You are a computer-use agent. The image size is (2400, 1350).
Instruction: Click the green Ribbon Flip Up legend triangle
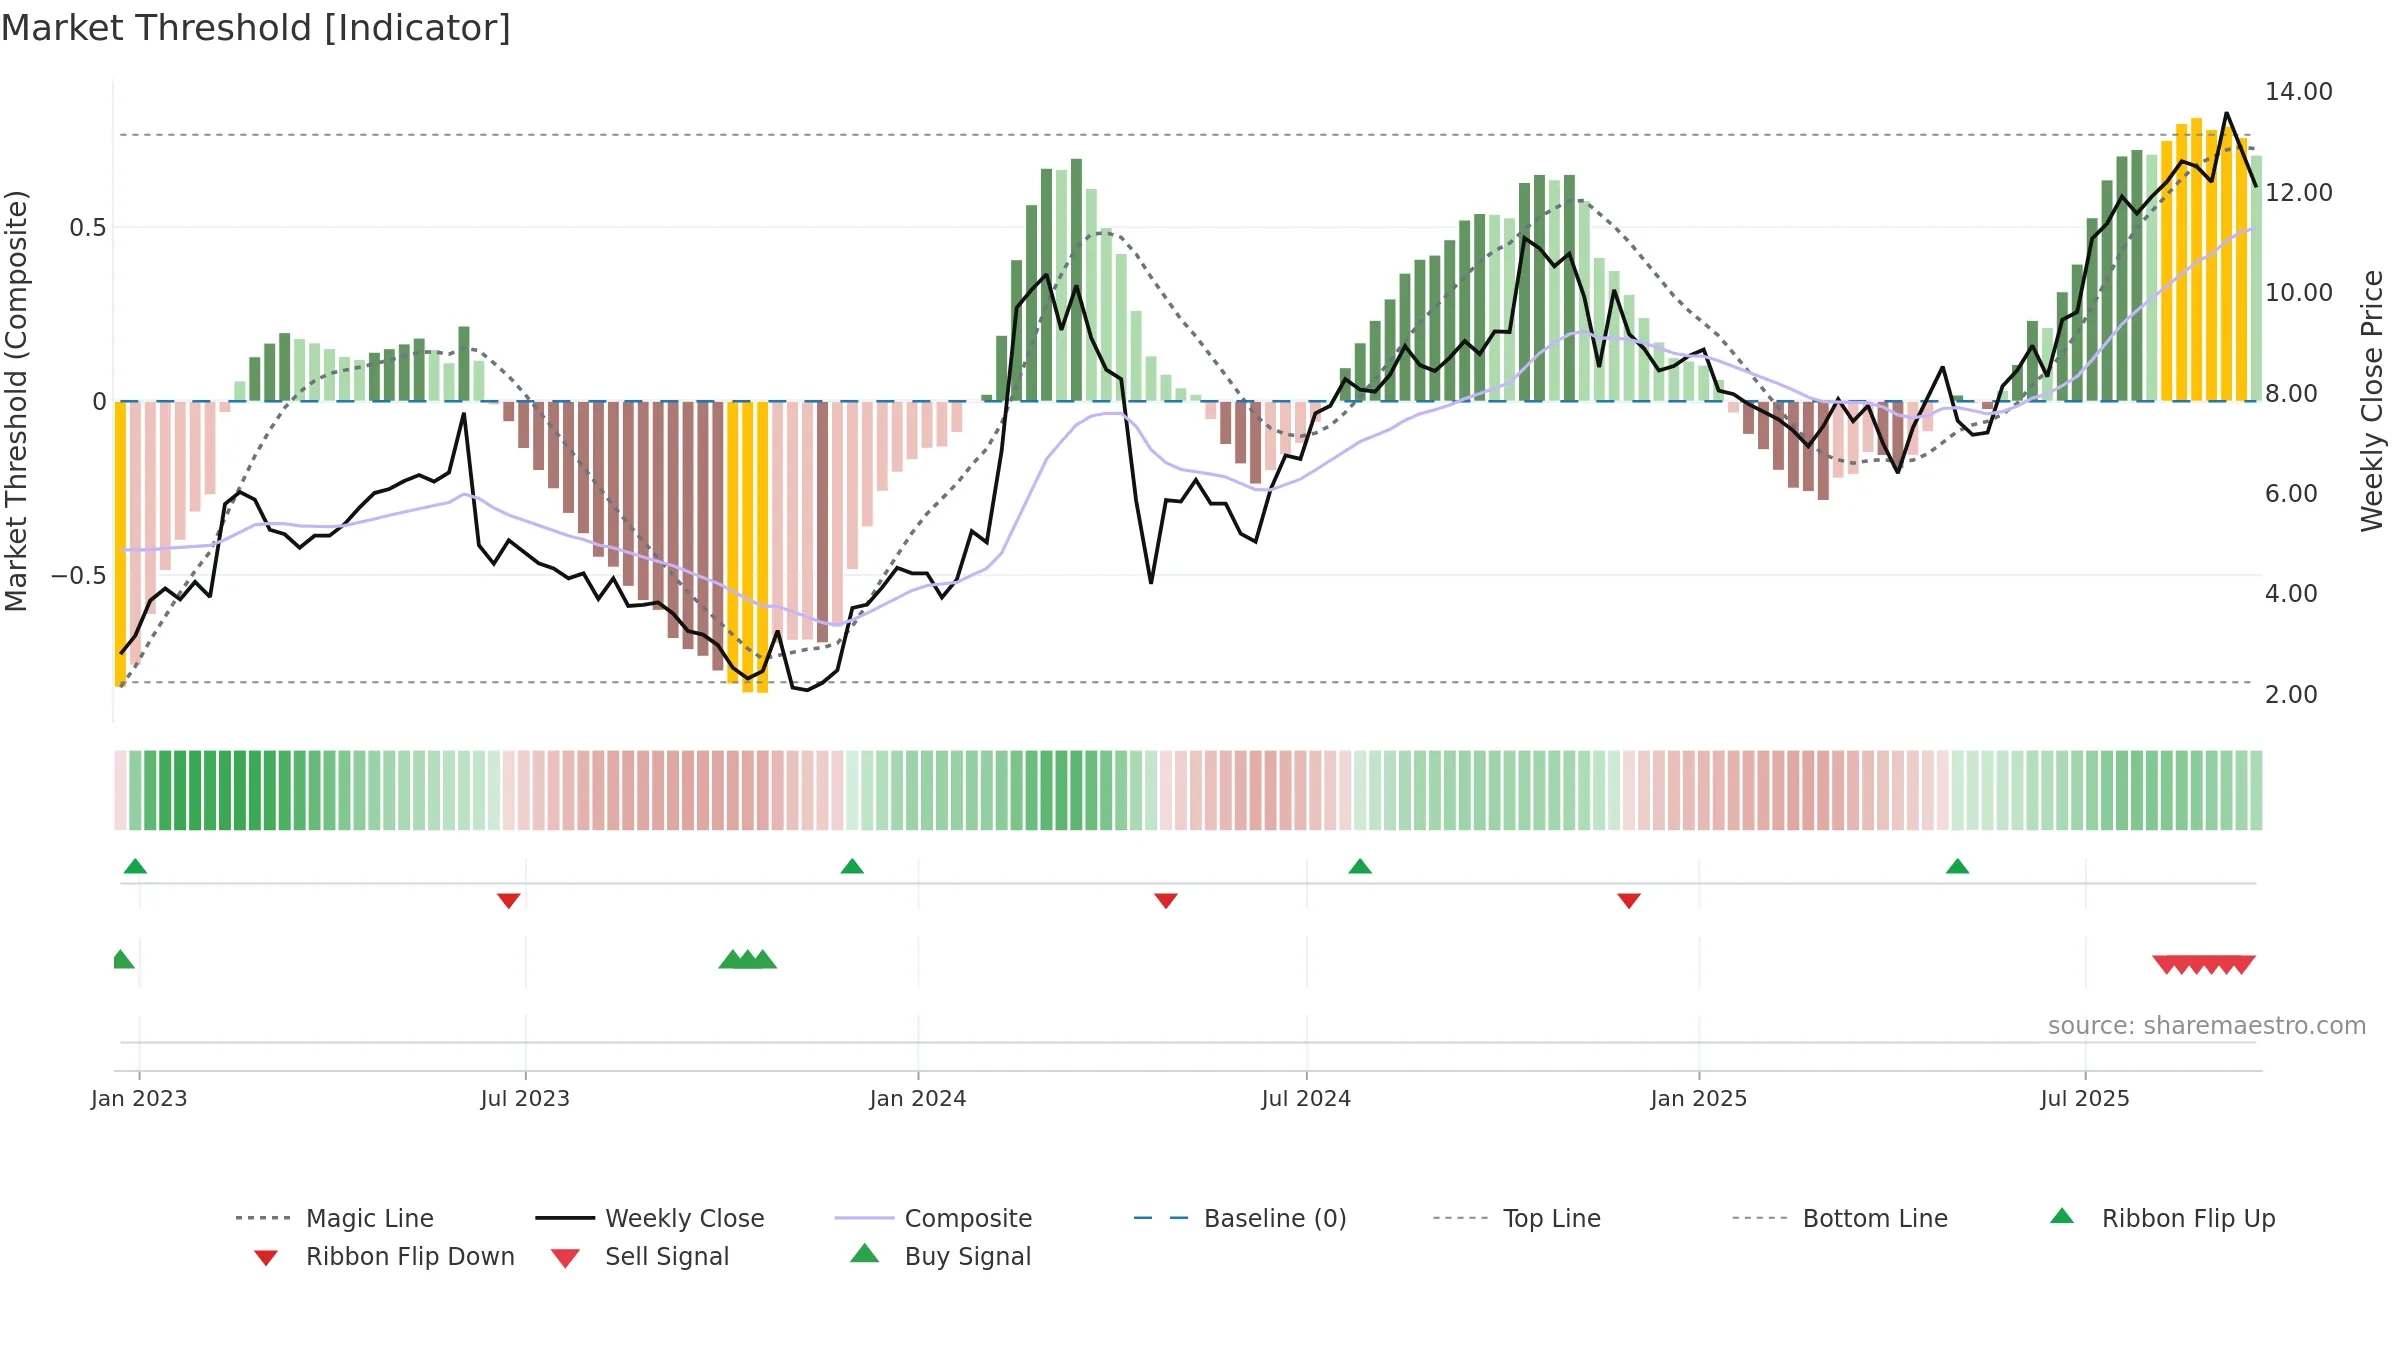pos(2062,1216)
